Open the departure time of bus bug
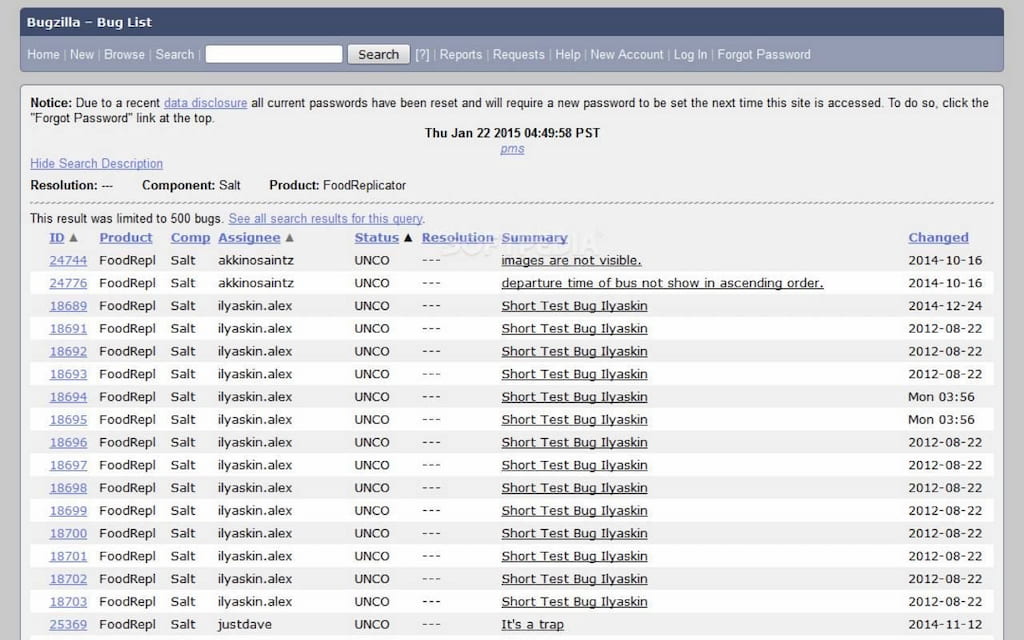Image resolution: width=1024 pixels, height=640 pixels. (663, 283)
